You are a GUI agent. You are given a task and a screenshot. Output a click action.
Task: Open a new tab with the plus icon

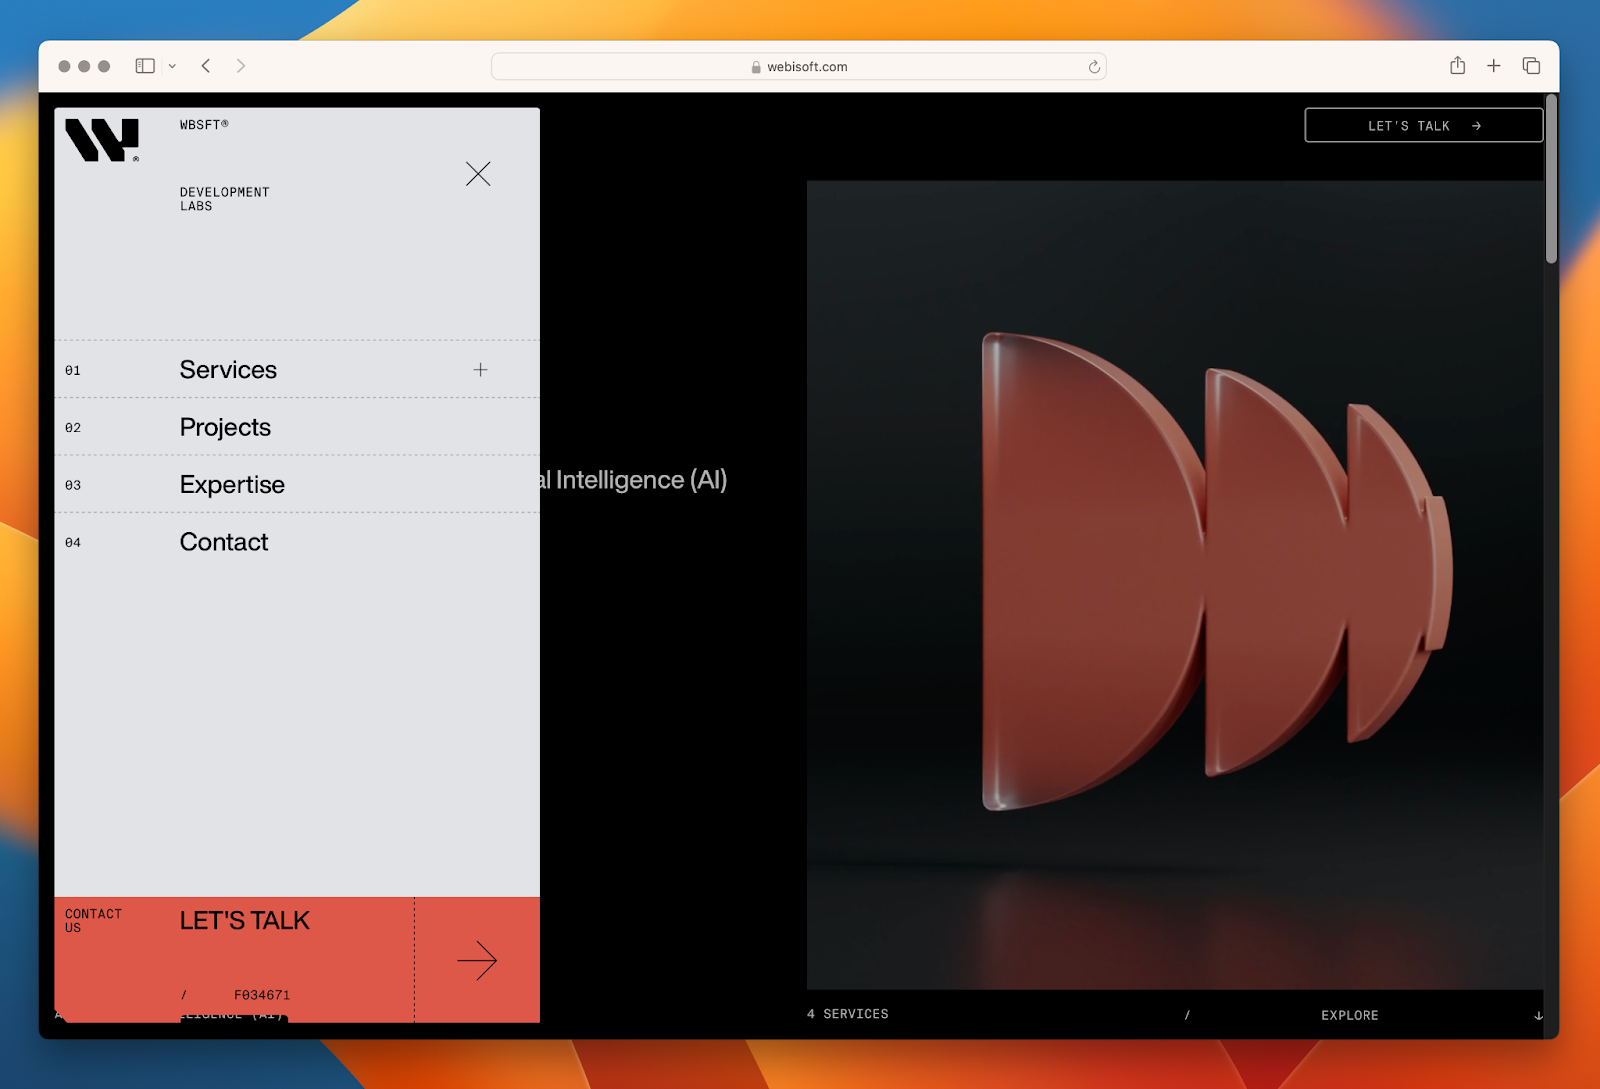tap(1494, 66)
